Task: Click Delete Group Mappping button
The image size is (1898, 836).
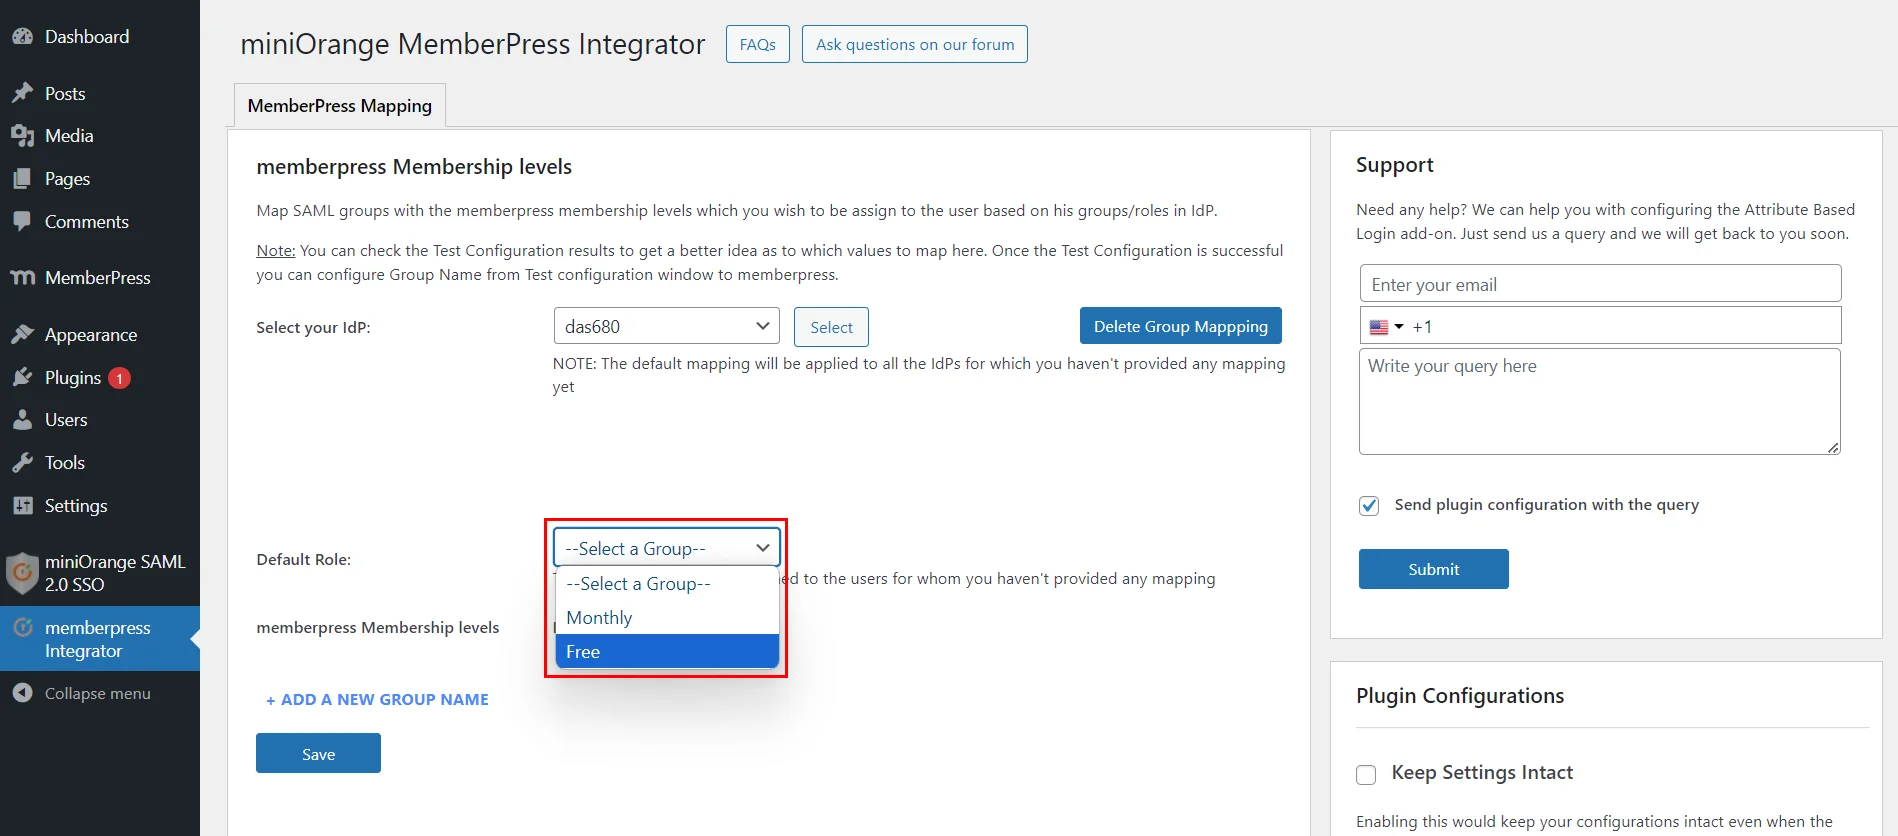Action: (x=1181, y=326)
